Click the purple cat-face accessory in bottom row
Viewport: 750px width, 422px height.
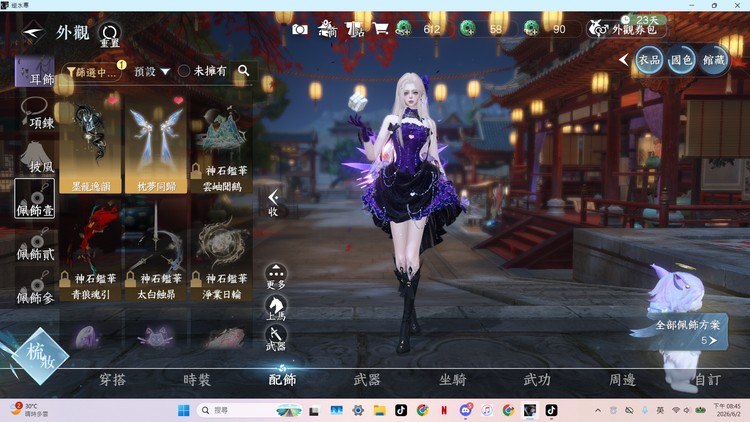tap(155, 337)
